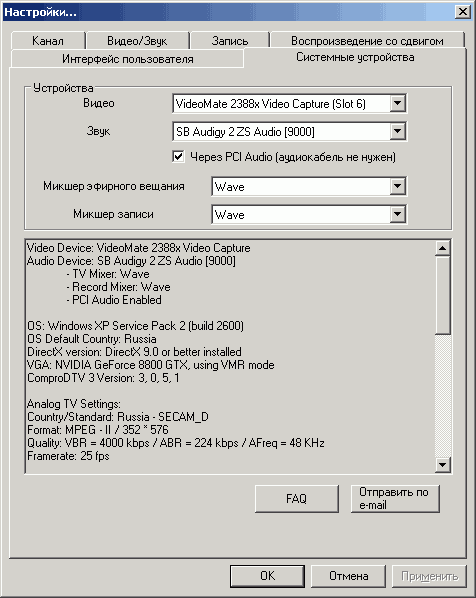This screenshot has width=476, height=598.
Task: Click the Отмена button
Action: [349, 575]
